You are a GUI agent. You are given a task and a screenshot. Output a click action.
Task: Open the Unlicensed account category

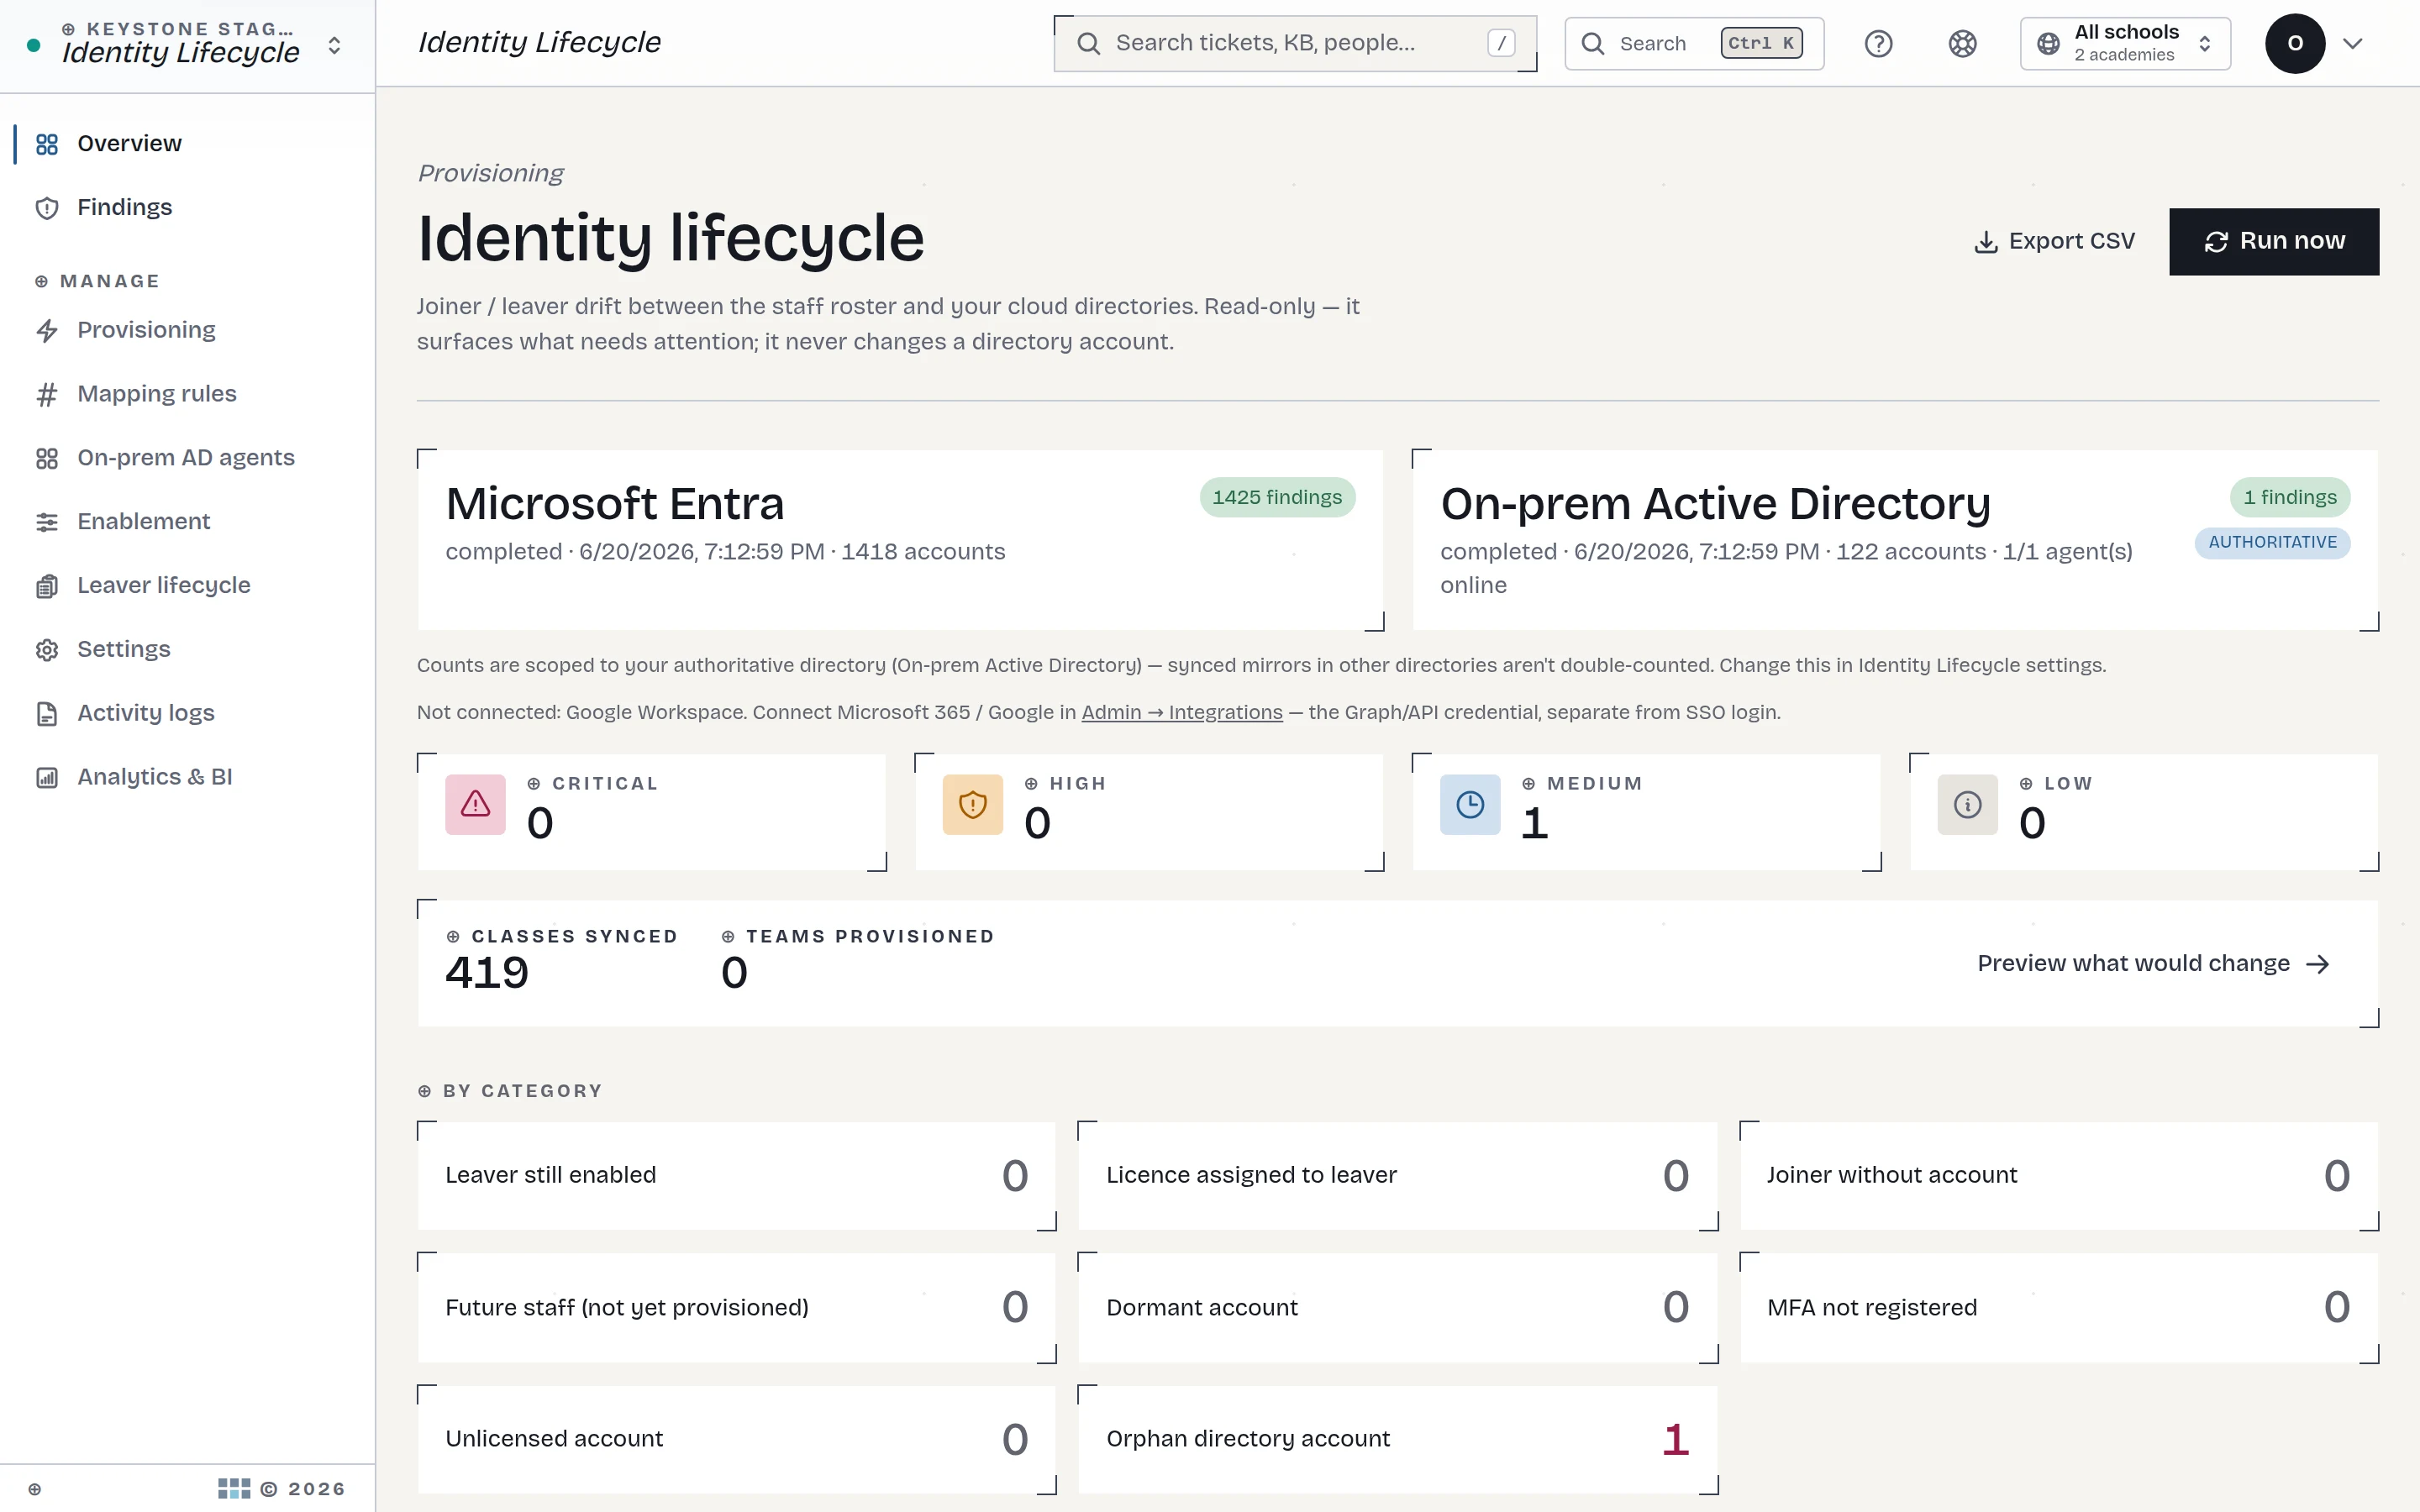click(736, 1439)
